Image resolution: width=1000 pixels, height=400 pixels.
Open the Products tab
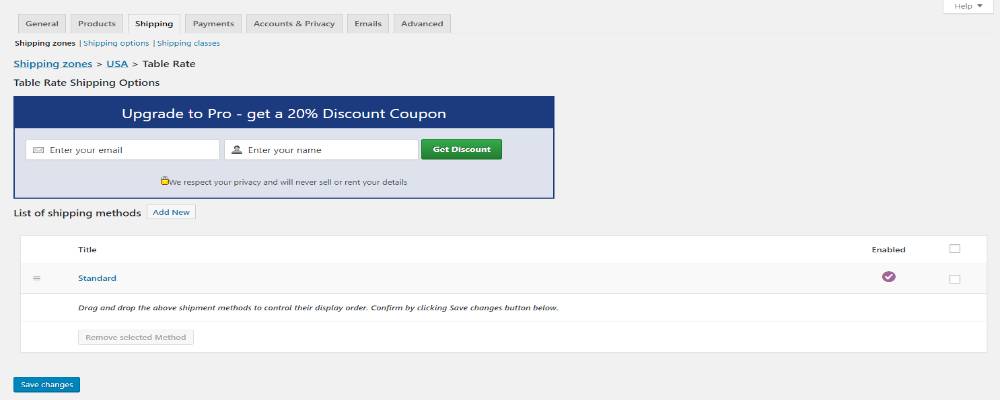[97, 23]
